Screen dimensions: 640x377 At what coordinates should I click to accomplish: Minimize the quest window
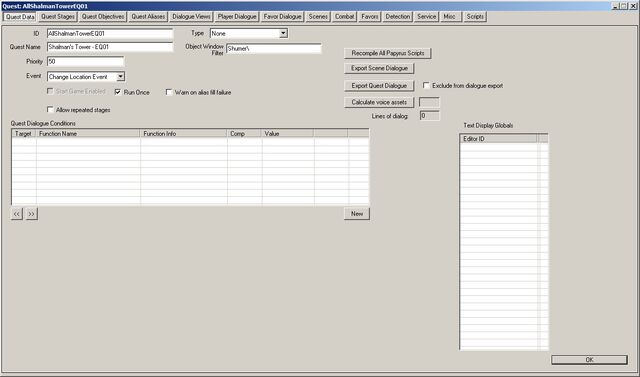click(x=616, y=6)
